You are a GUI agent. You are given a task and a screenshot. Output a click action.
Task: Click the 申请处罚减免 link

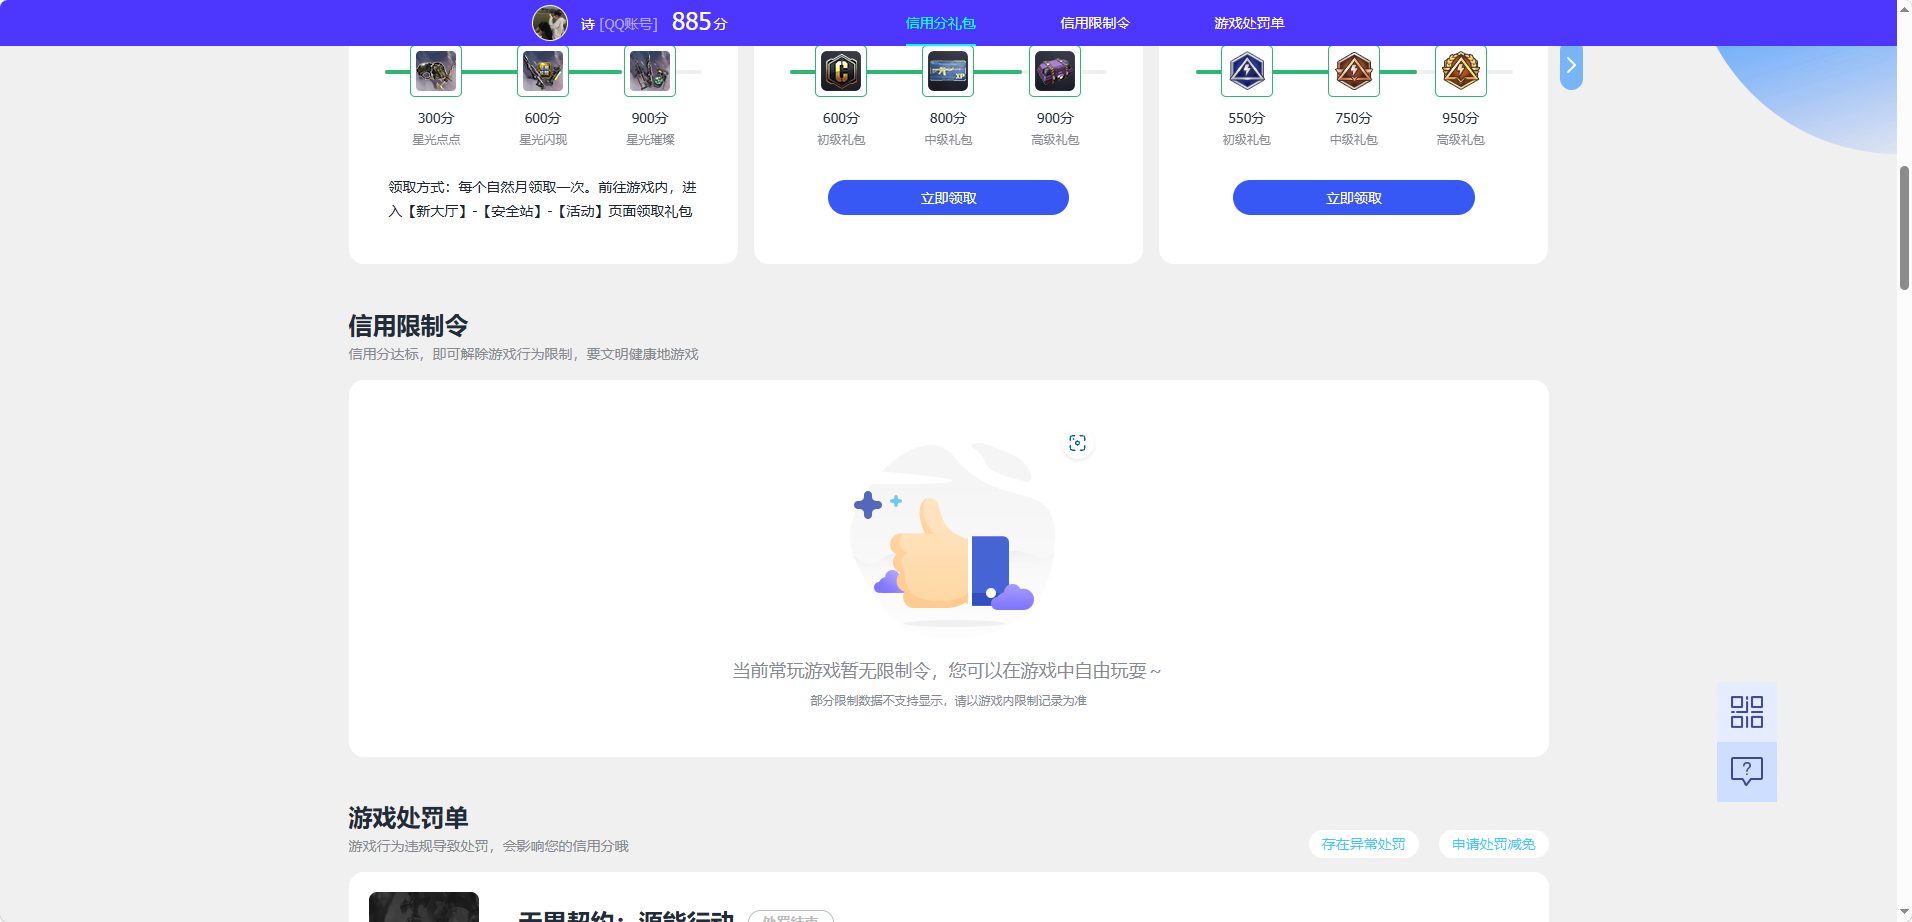coord(1493,844)
